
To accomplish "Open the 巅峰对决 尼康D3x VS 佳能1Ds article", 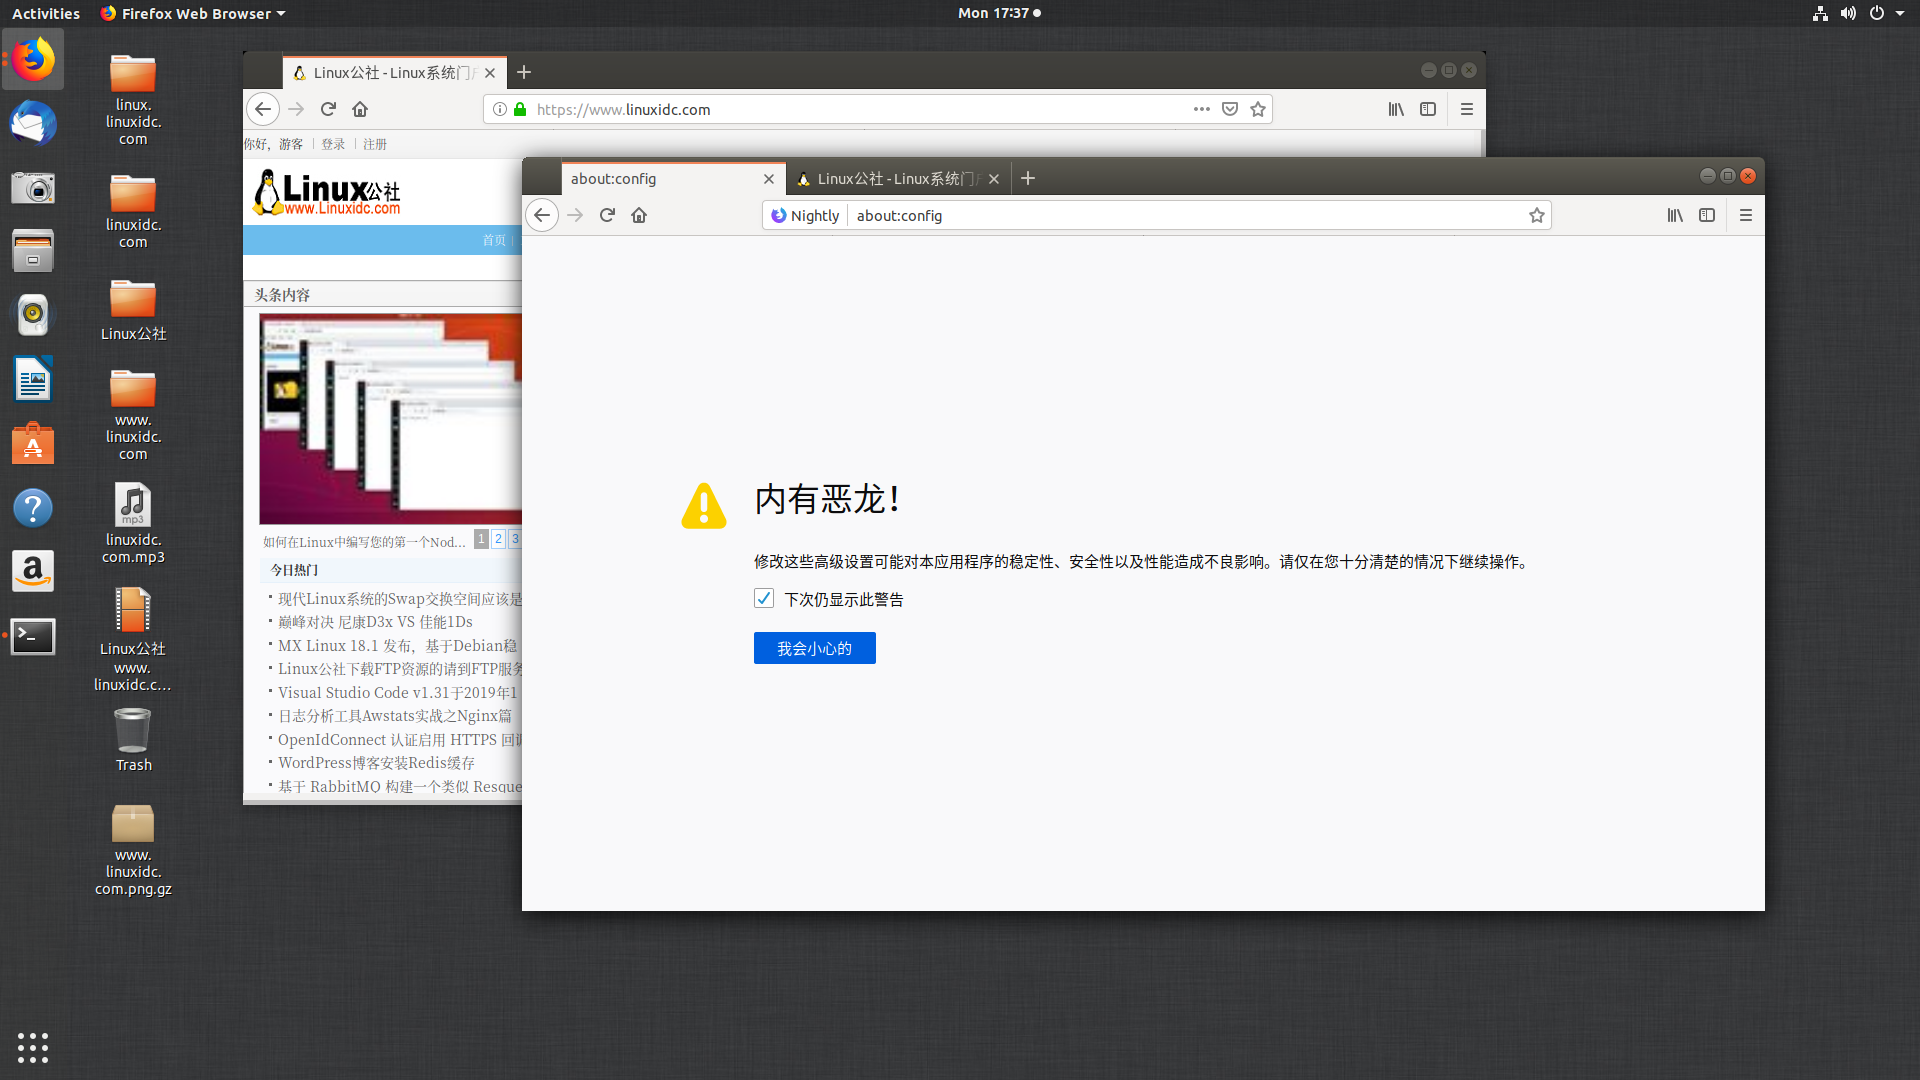I will click(375, 622).
